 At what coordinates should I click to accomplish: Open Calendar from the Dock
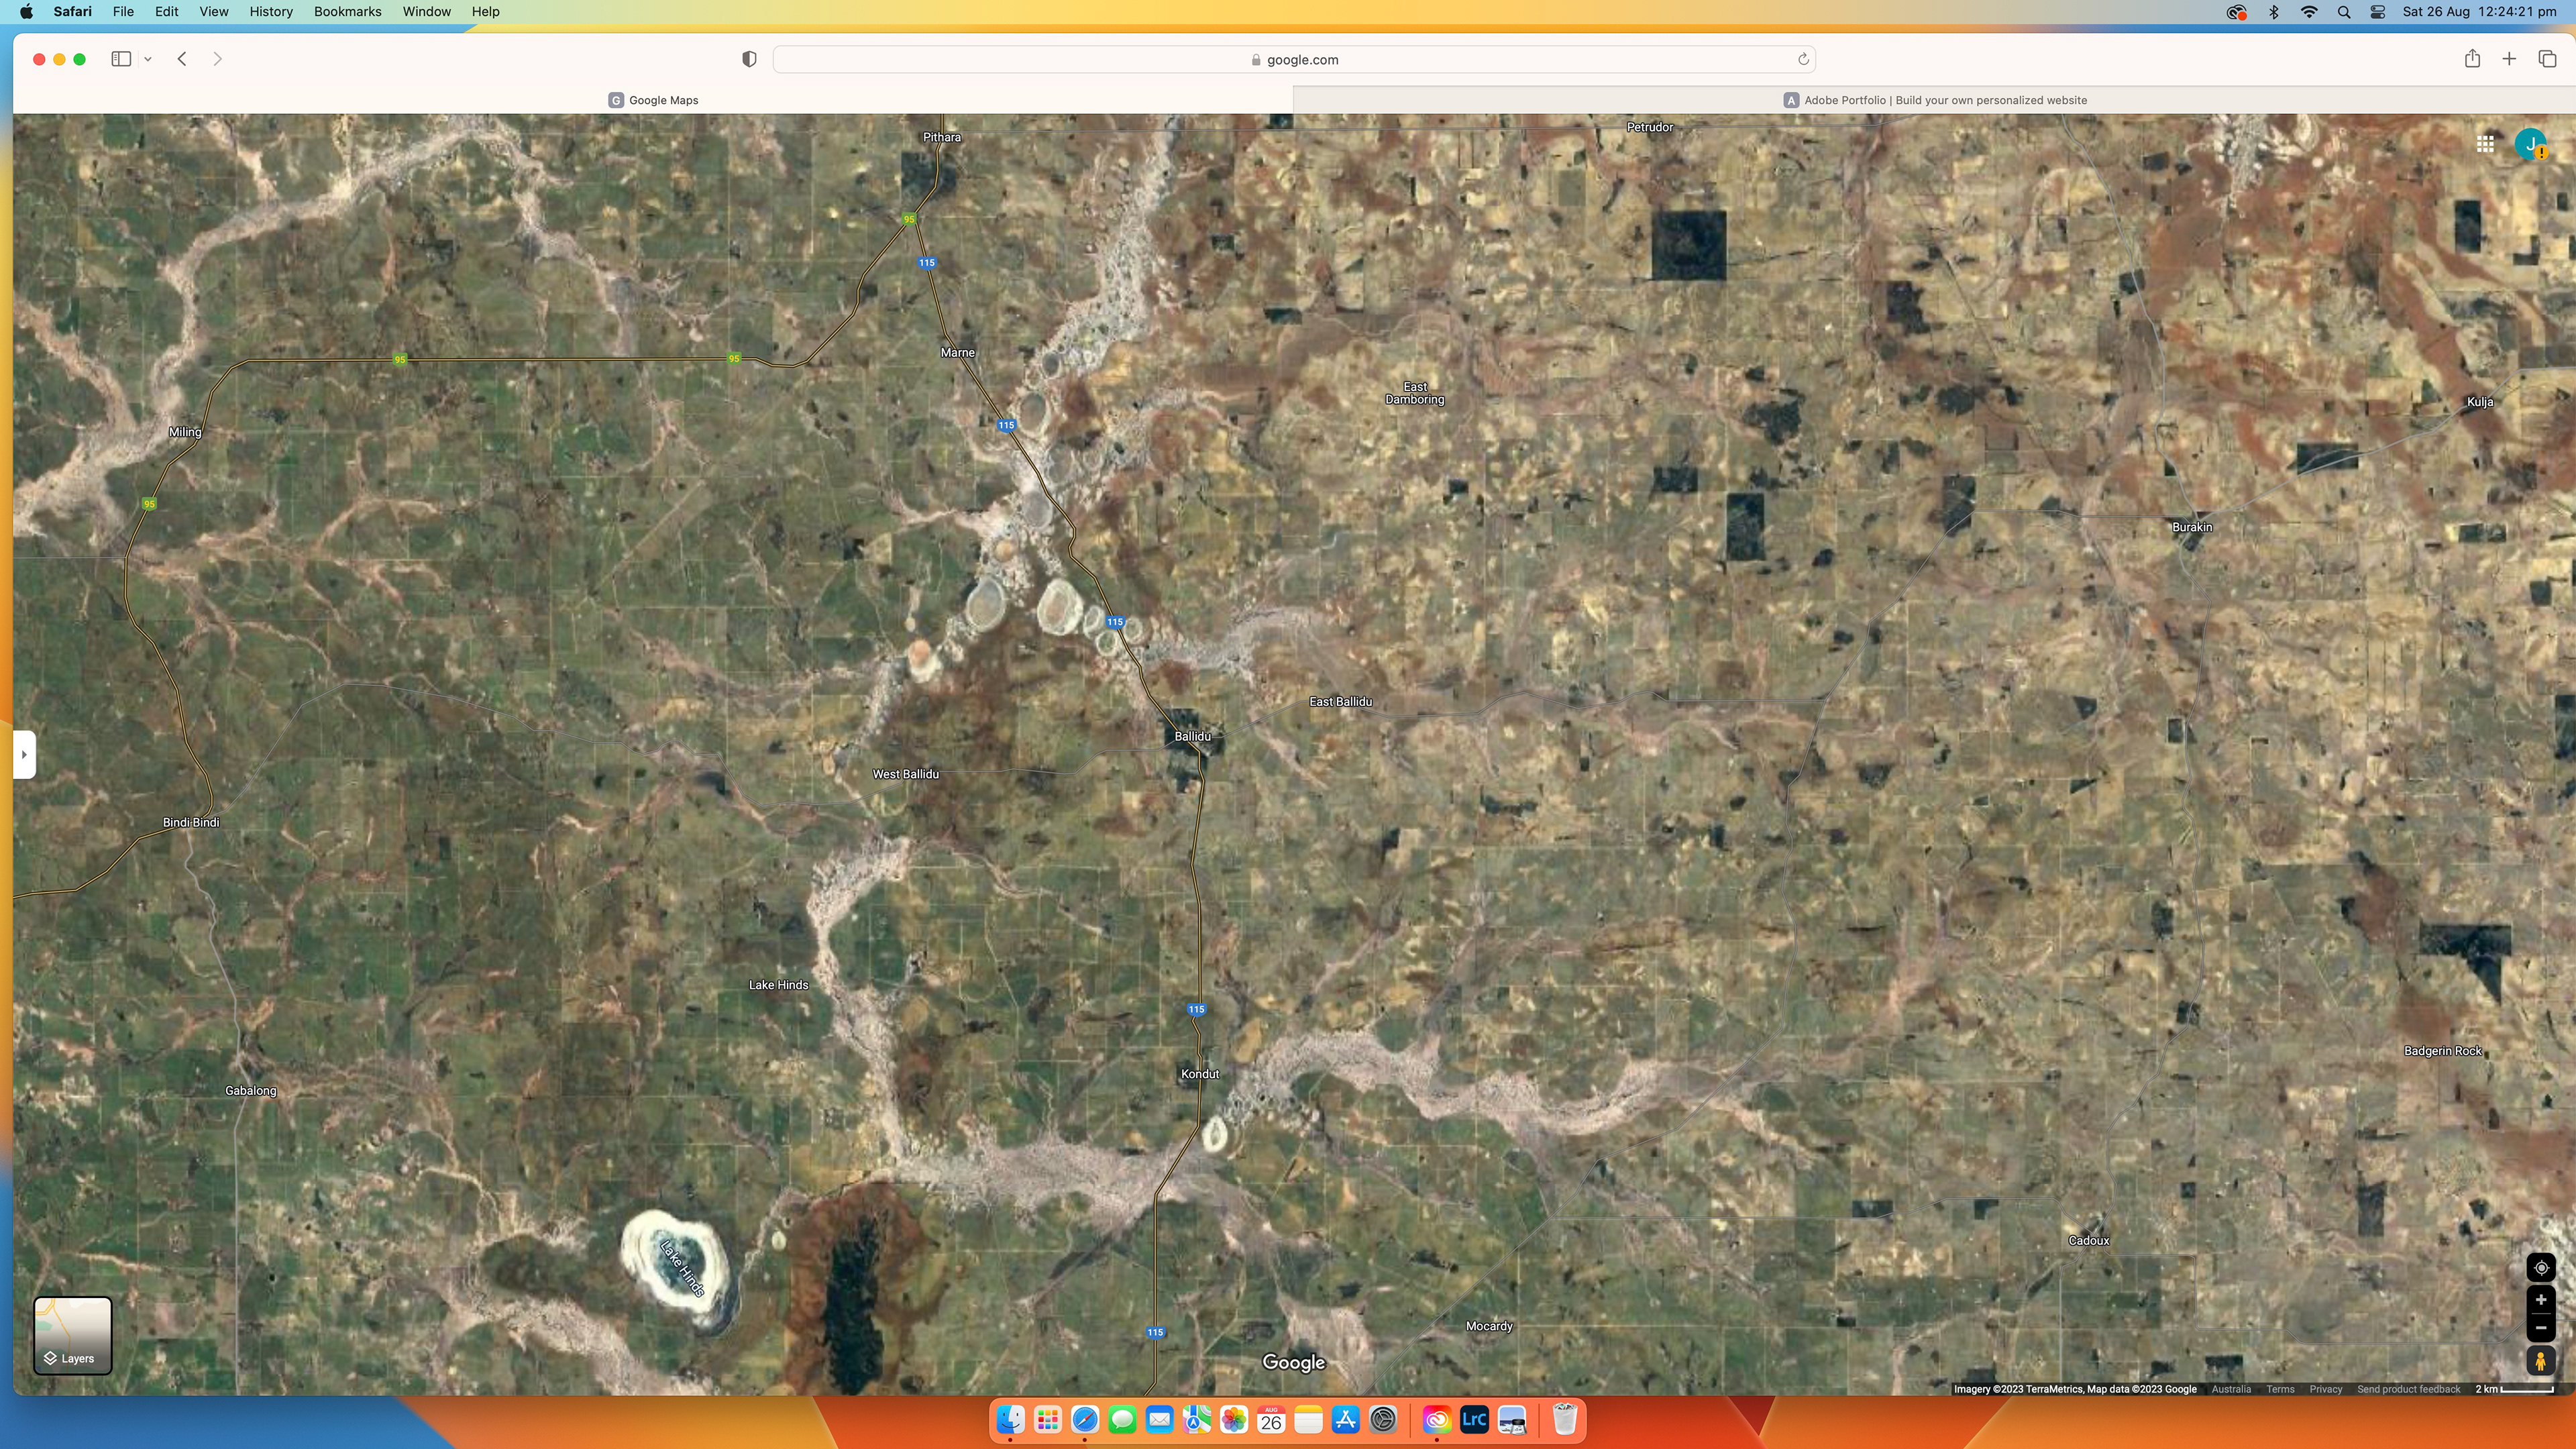(1271, 1420)
